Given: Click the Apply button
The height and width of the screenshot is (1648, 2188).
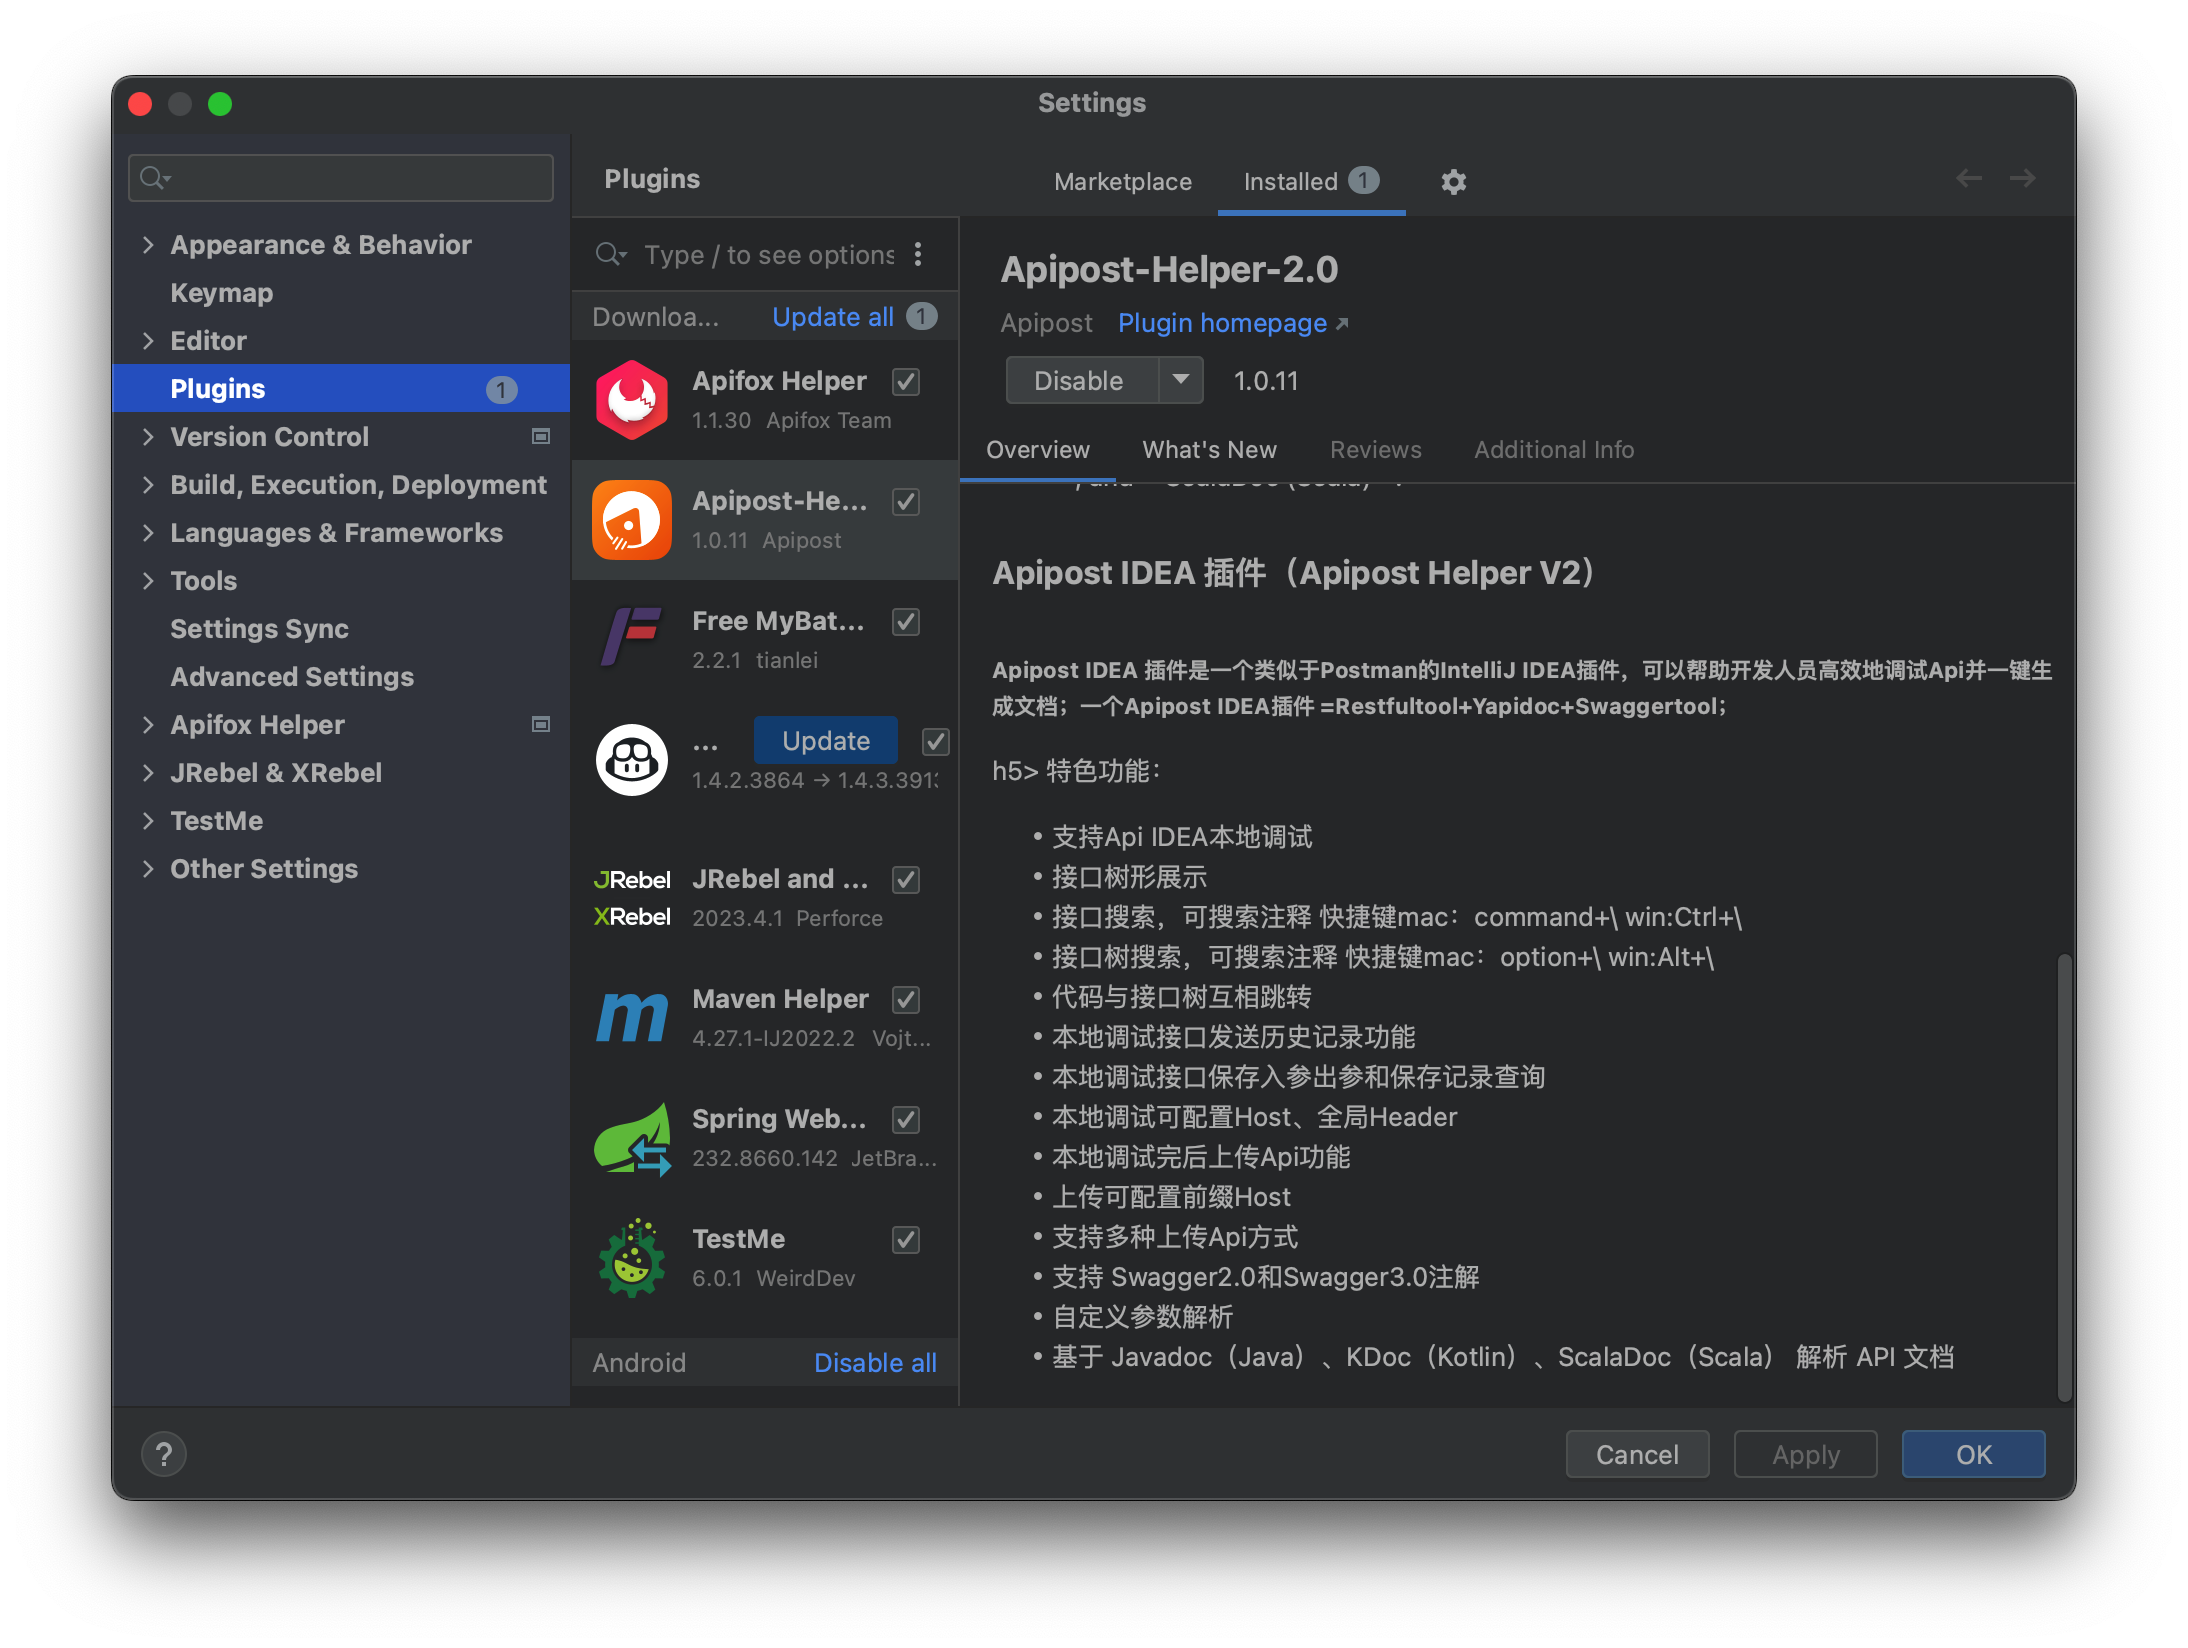Looking at the screenshot, I should 1805,1454.
